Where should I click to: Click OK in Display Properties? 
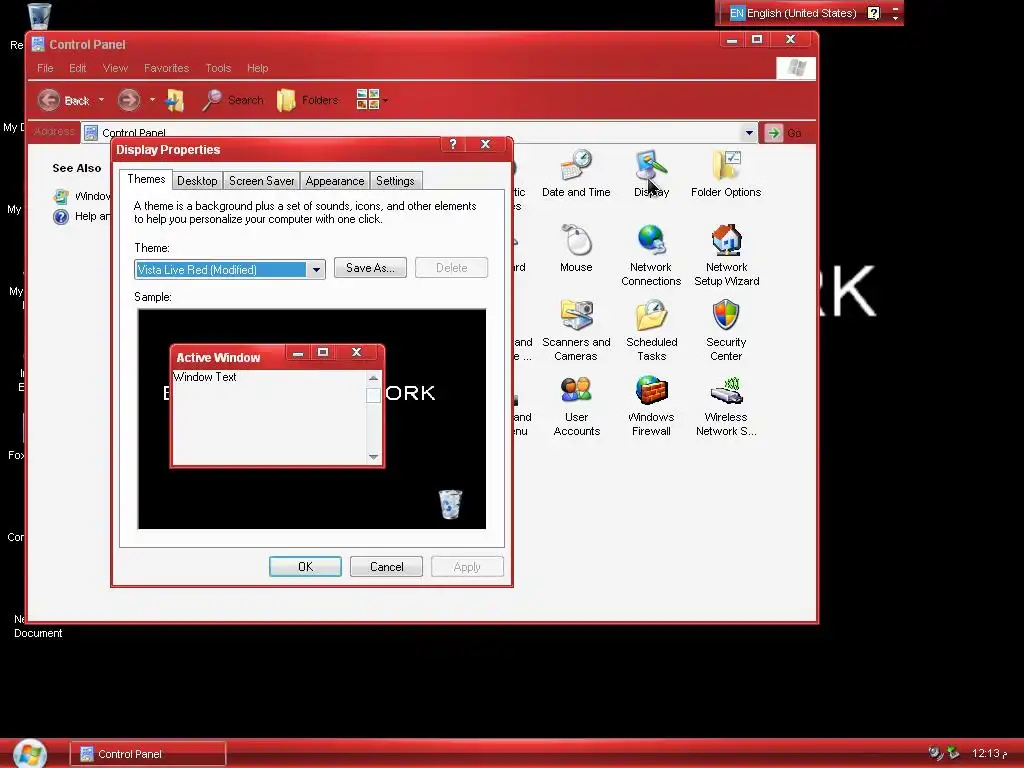click(x=305, y=566)
